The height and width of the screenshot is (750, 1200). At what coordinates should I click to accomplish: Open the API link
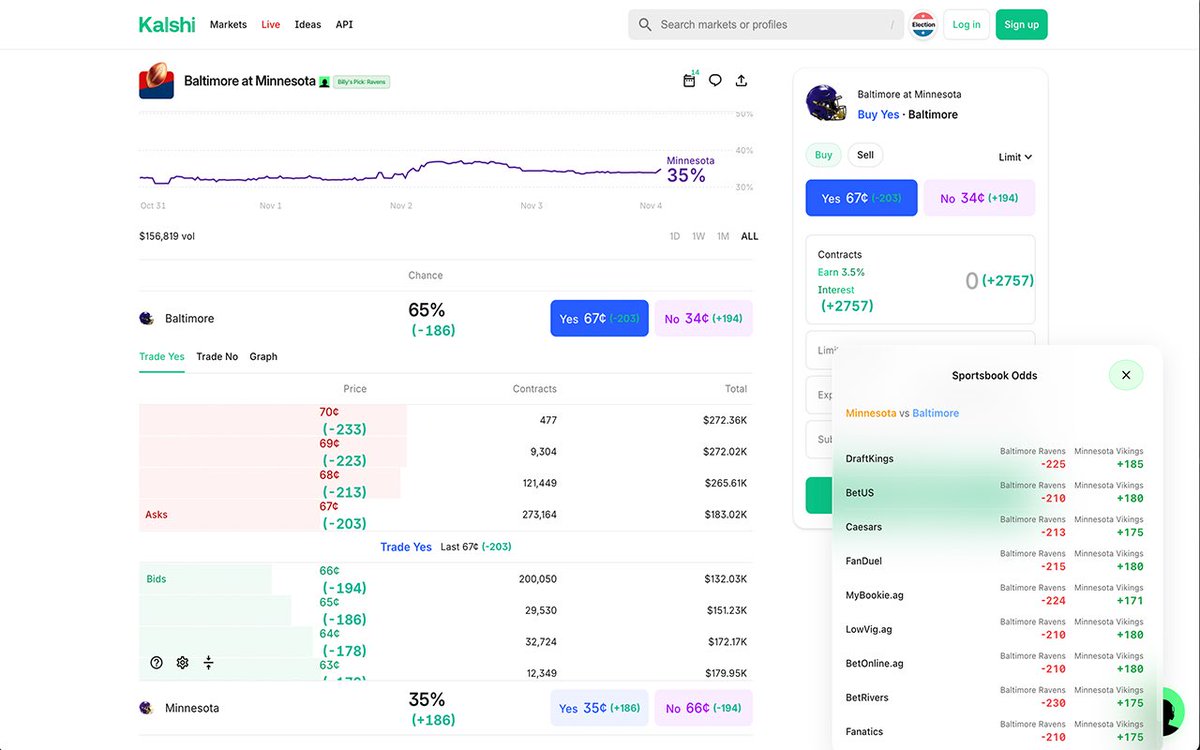[x=344, y=24]
